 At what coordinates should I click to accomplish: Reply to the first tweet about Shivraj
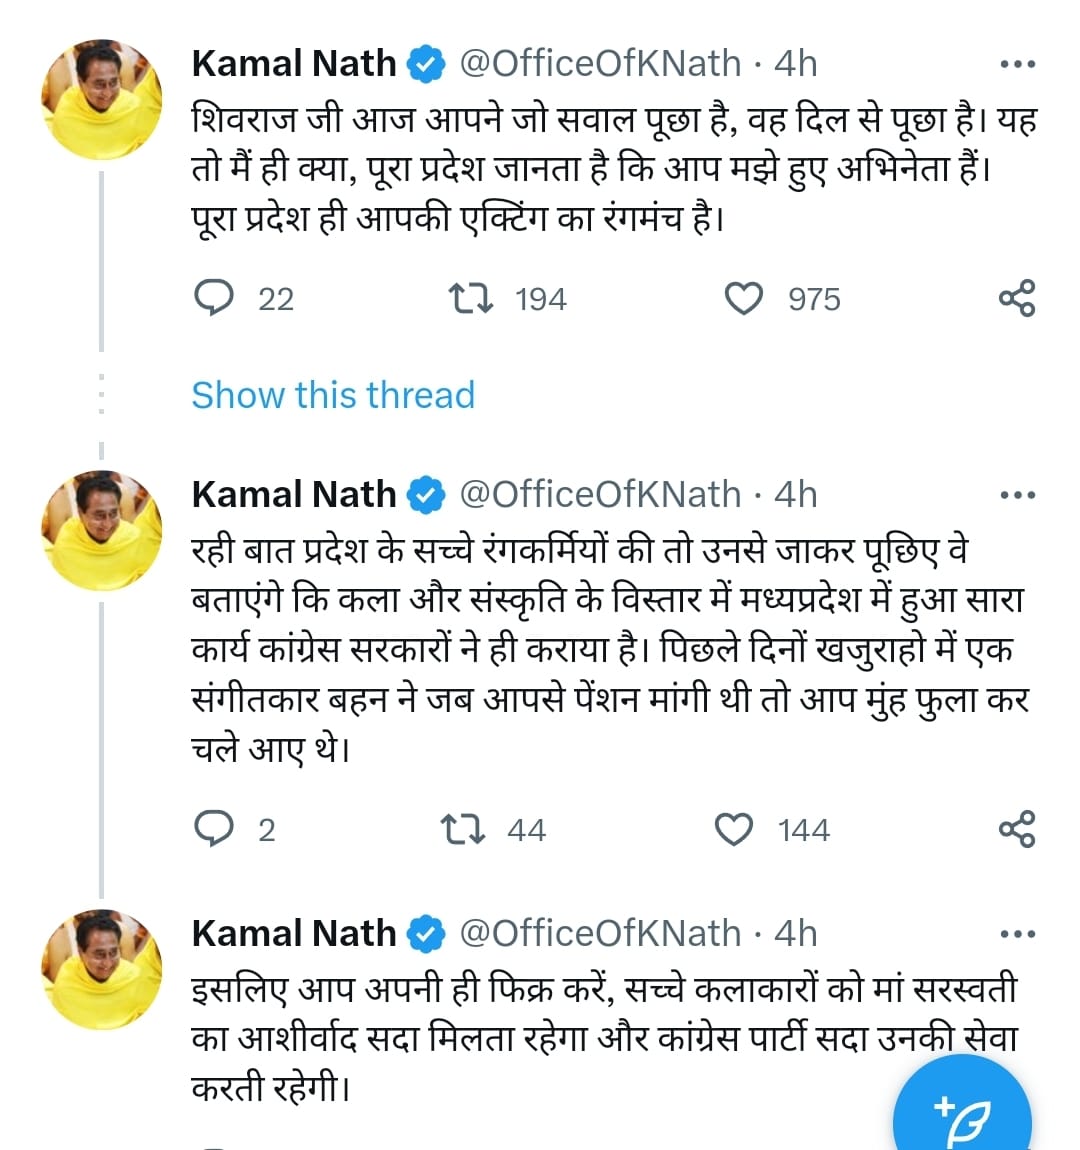213,297
